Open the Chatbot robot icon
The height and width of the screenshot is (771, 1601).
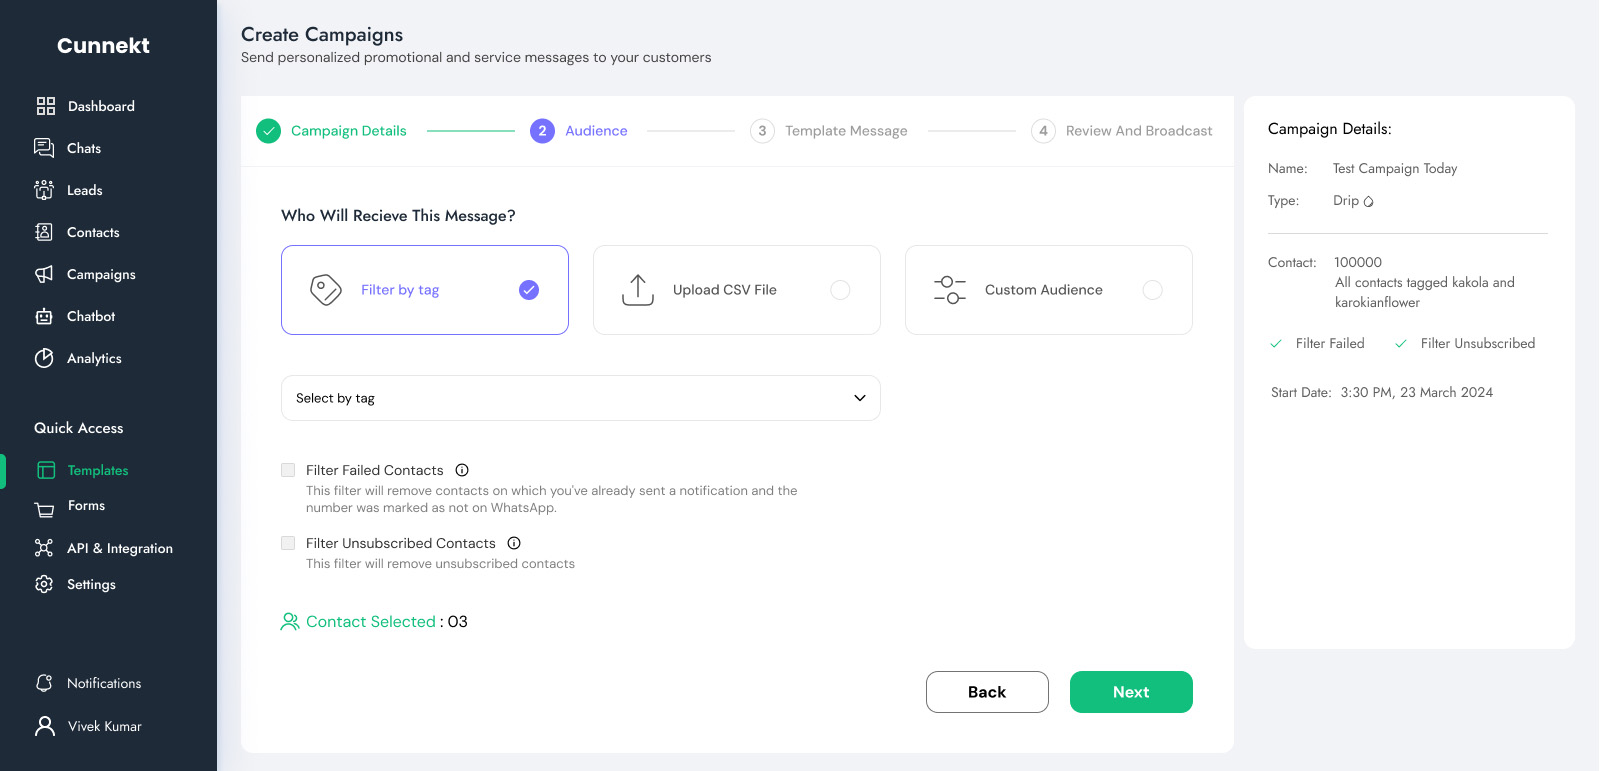(44, 316)
